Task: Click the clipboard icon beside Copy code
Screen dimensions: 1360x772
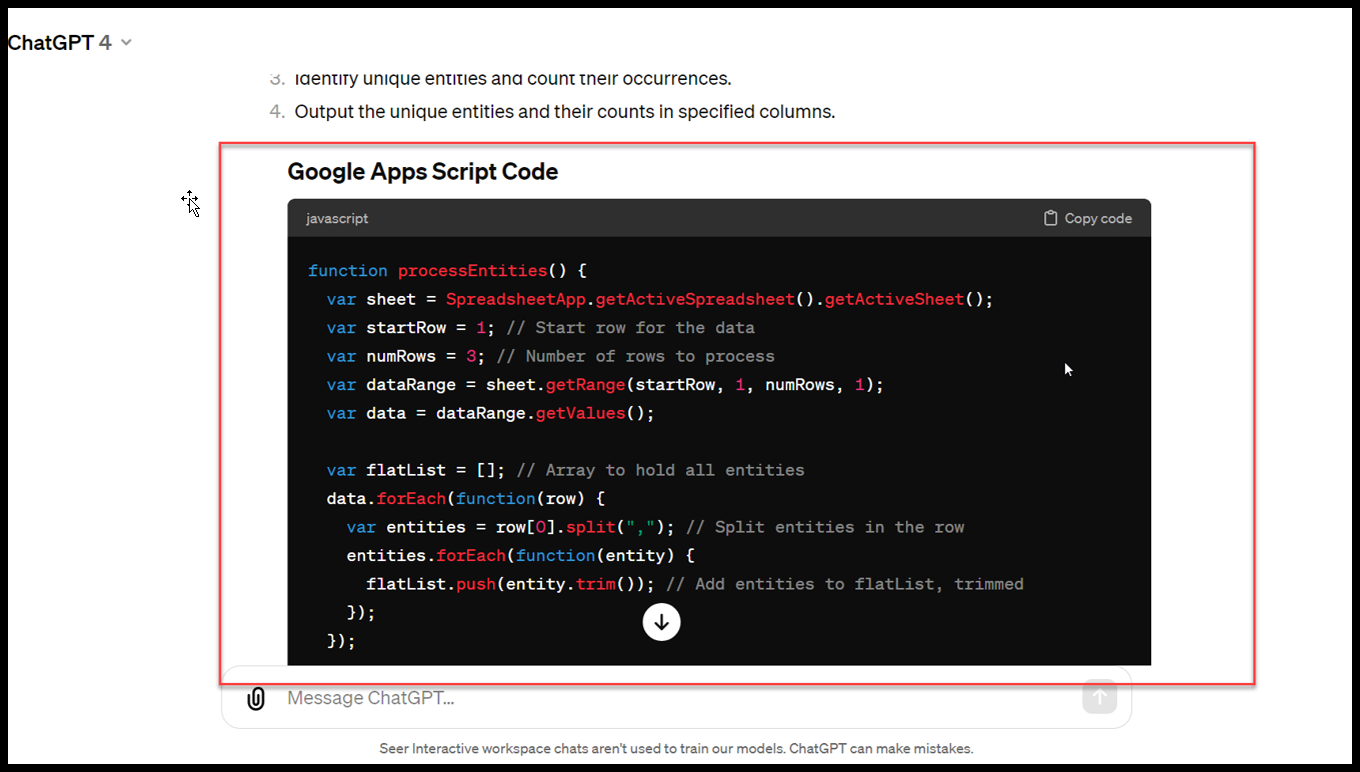Action: coord(1050,218)
